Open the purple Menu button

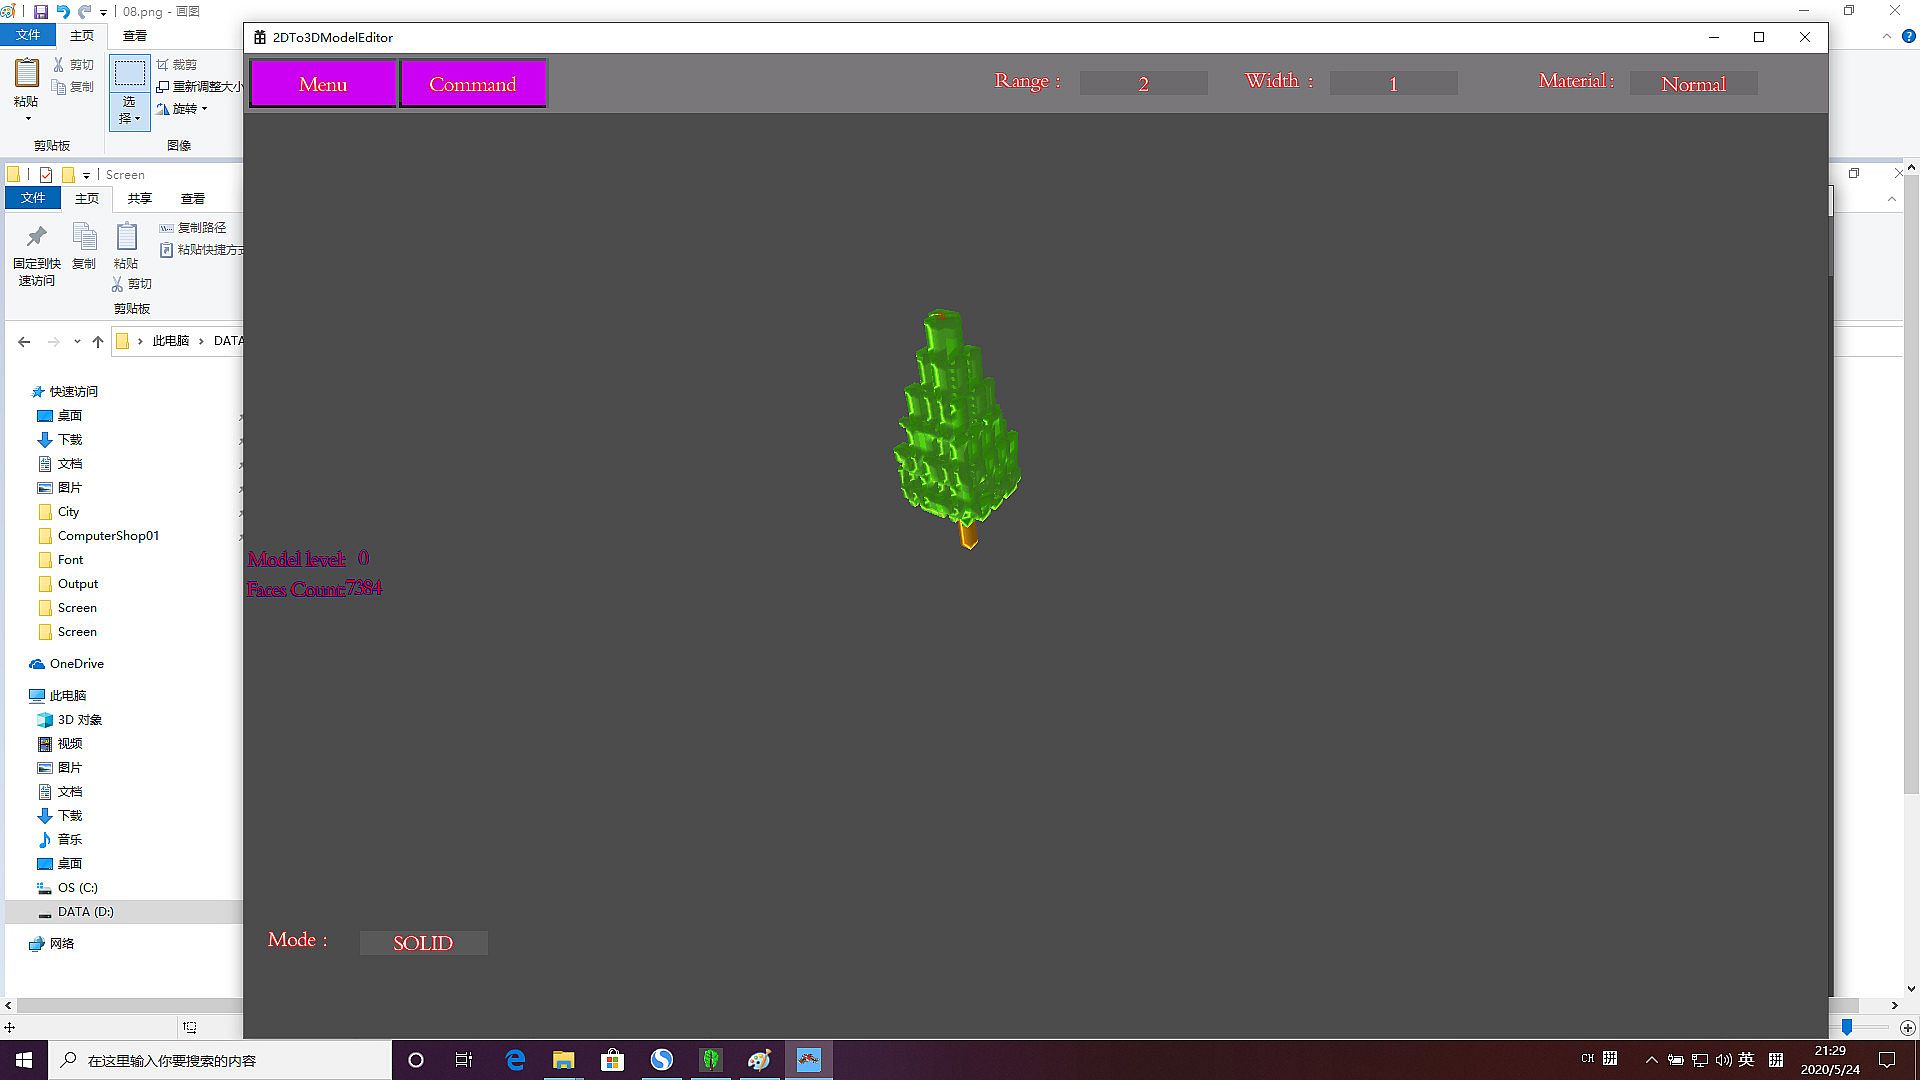pos(323,84)
